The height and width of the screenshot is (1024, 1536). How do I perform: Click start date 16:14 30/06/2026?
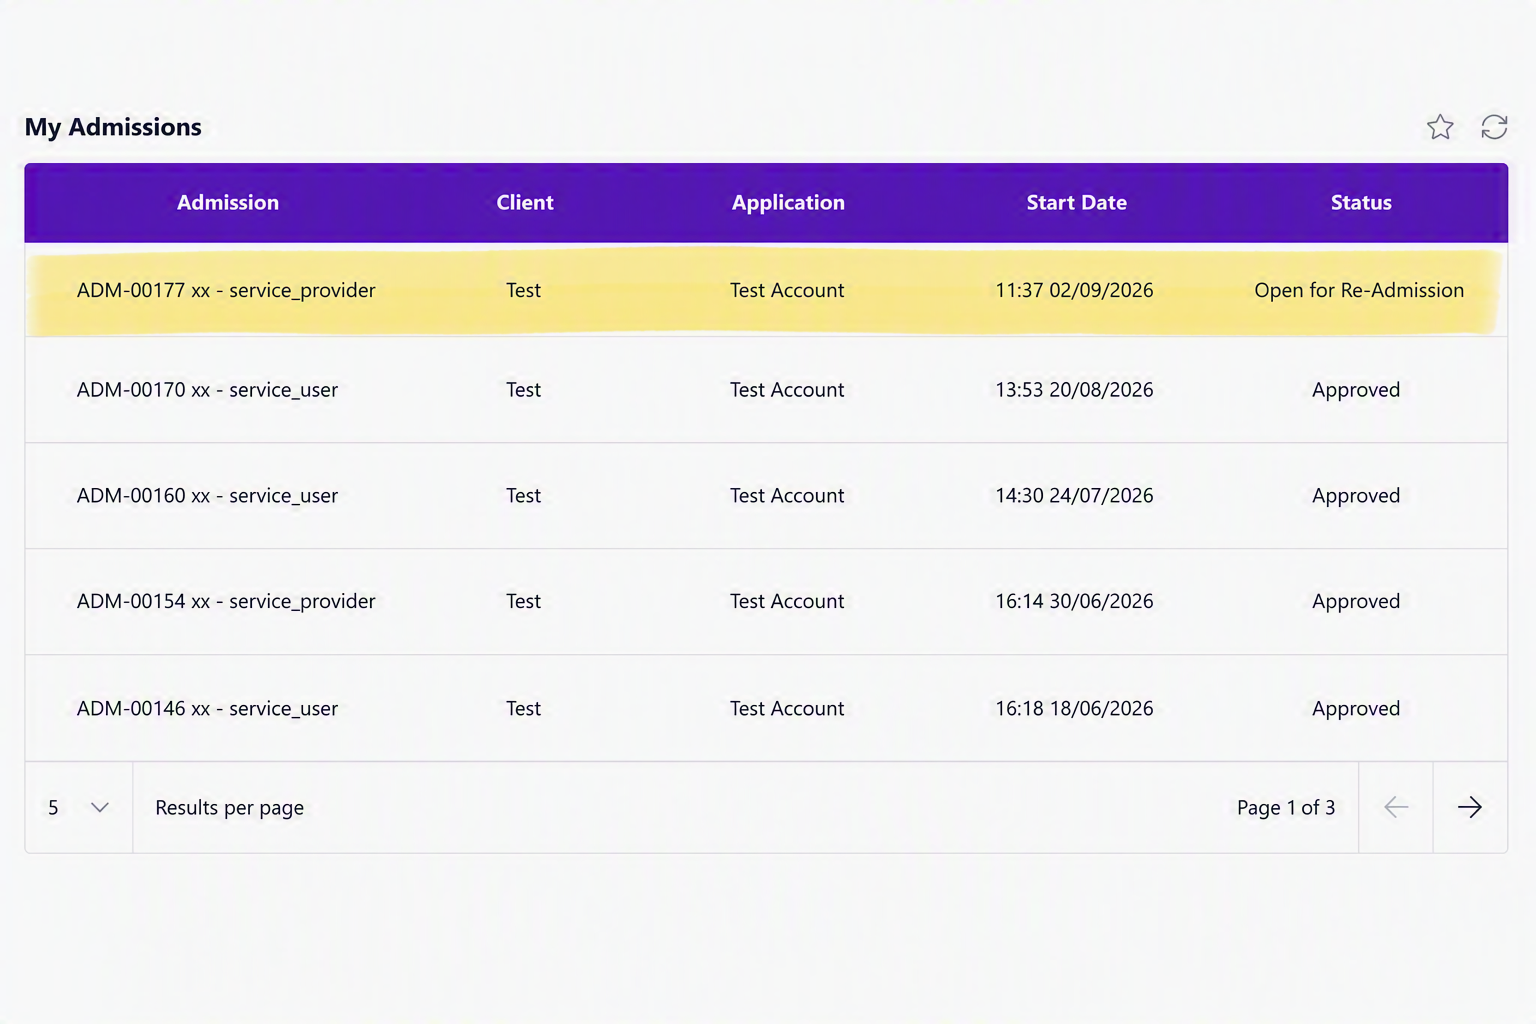point(1074,601)
